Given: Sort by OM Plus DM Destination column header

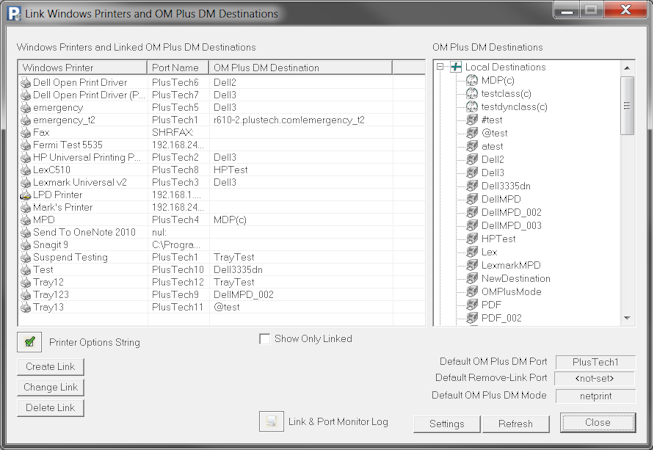Looking at the screenshot, I should (300, 67).
